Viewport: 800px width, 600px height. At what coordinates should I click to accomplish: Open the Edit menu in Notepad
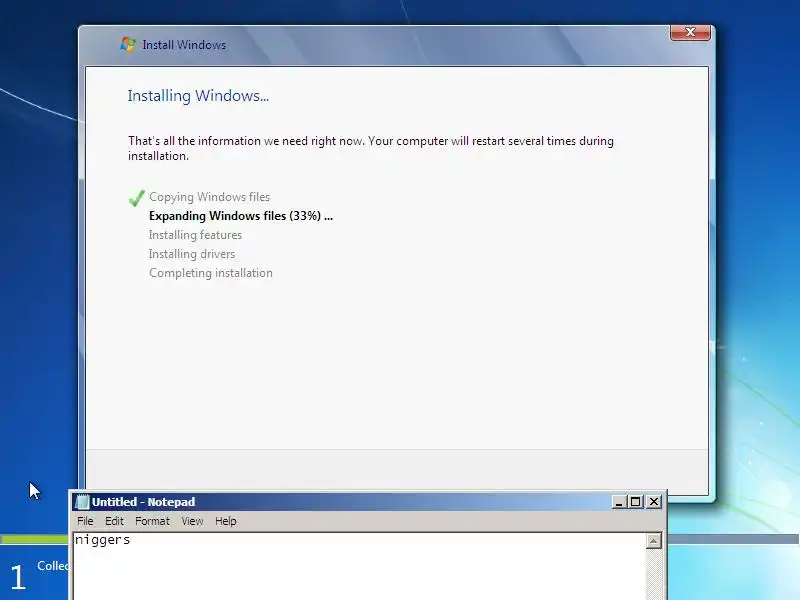[x=114, y=521]
